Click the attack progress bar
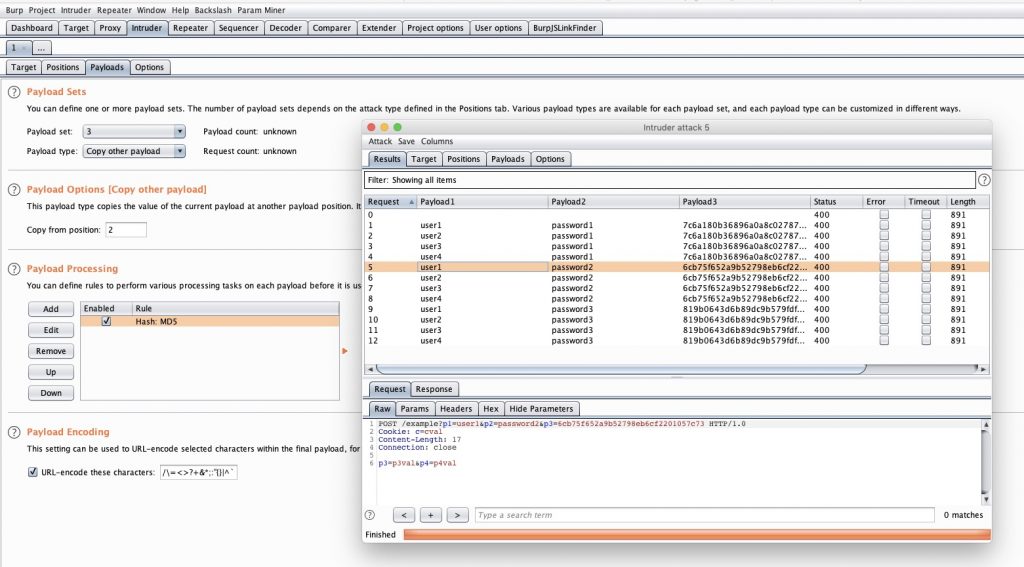Viewport: 1024px width, 567px height. pos(696,534)
